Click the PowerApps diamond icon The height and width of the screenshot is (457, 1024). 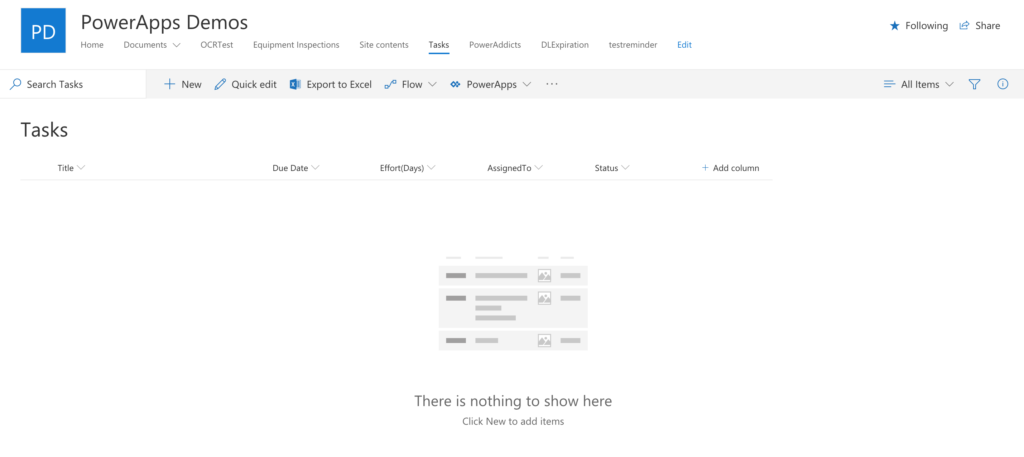pos(455,84)
